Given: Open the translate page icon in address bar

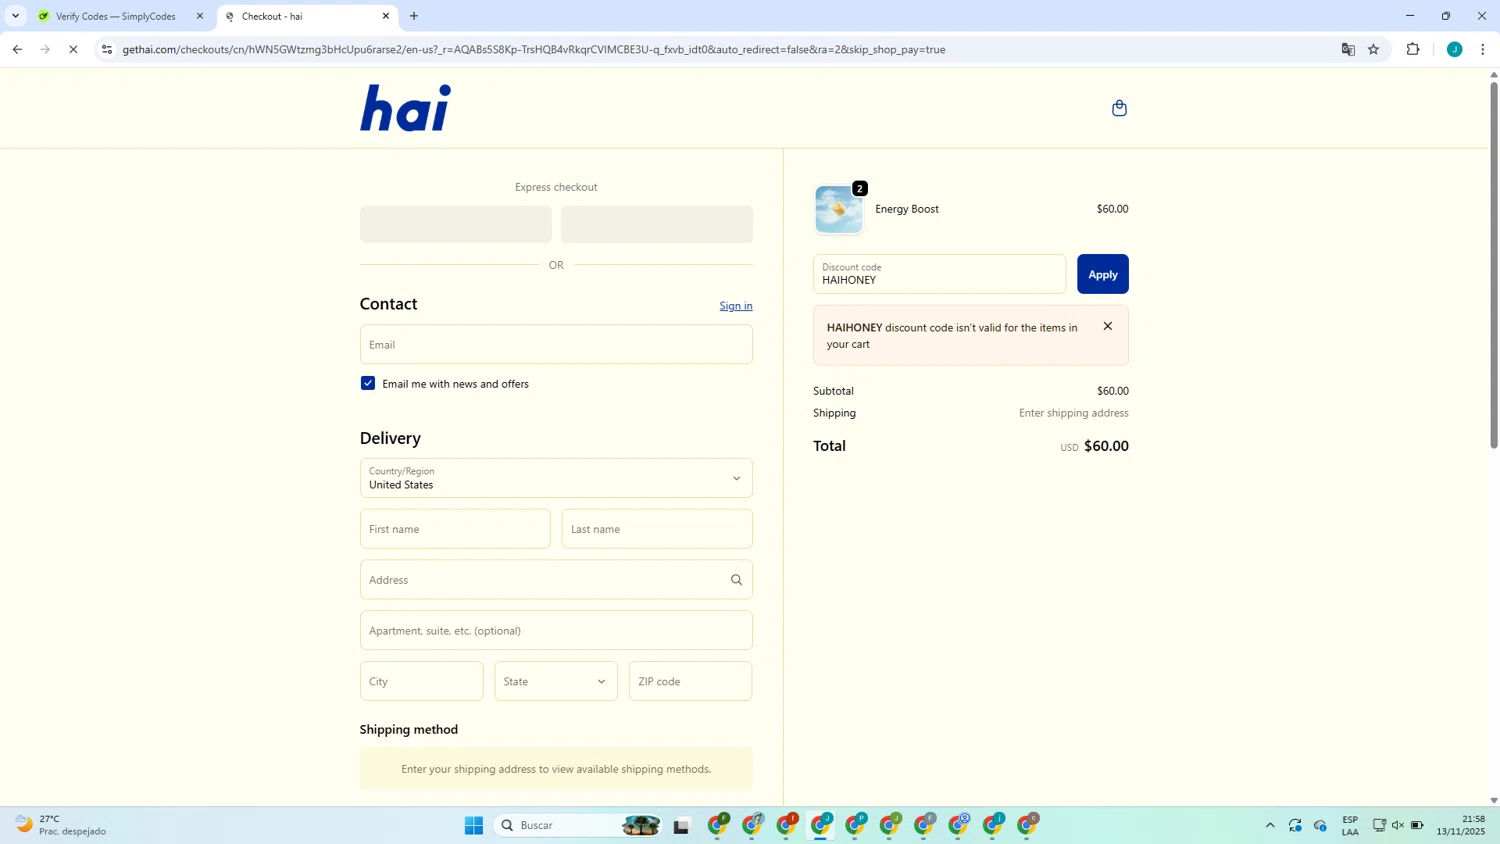Looking at the screenshot, I should click(1348, 49).
